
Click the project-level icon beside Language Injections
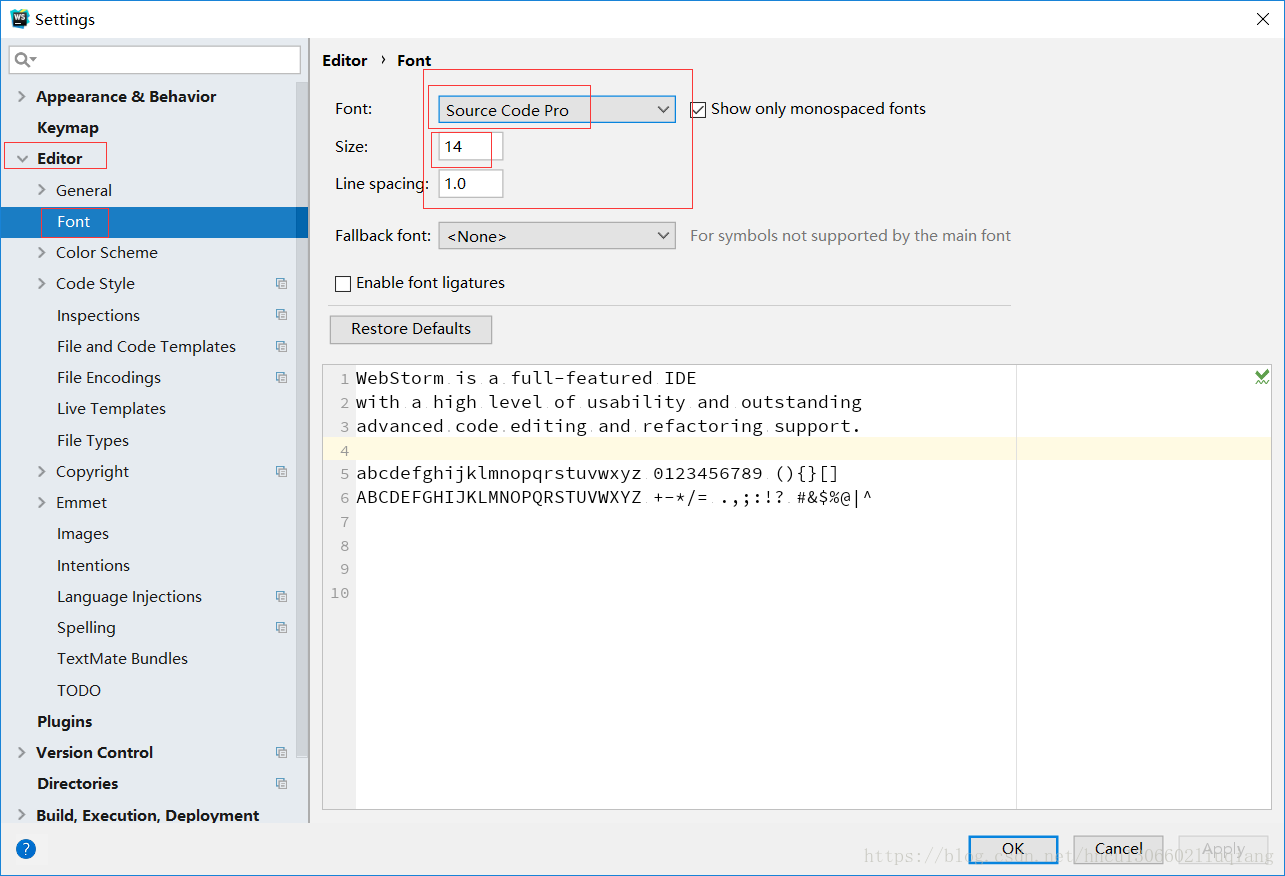281,596
